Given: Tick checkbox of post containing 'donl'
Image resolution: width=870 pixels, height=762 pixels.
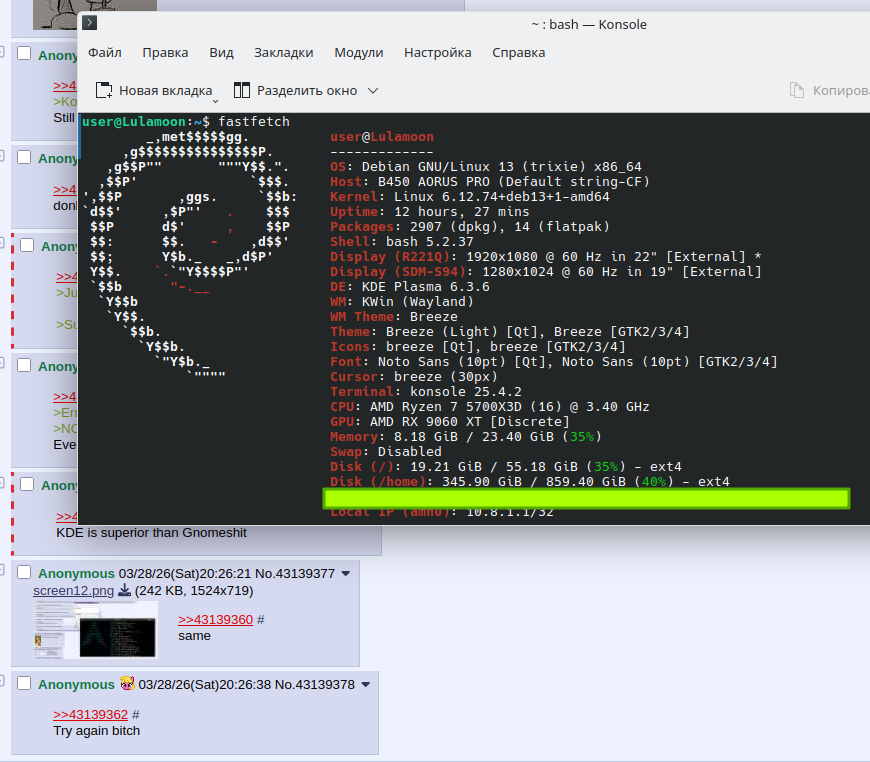Looking at the screenshot, I should pyautogui.click(x=24, y=157).
